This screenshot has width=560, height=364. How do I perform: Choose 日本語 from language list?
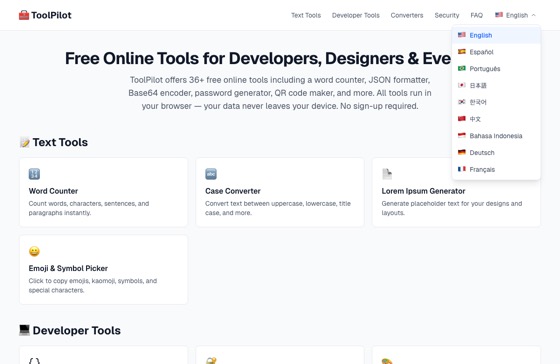pos(496,86)
